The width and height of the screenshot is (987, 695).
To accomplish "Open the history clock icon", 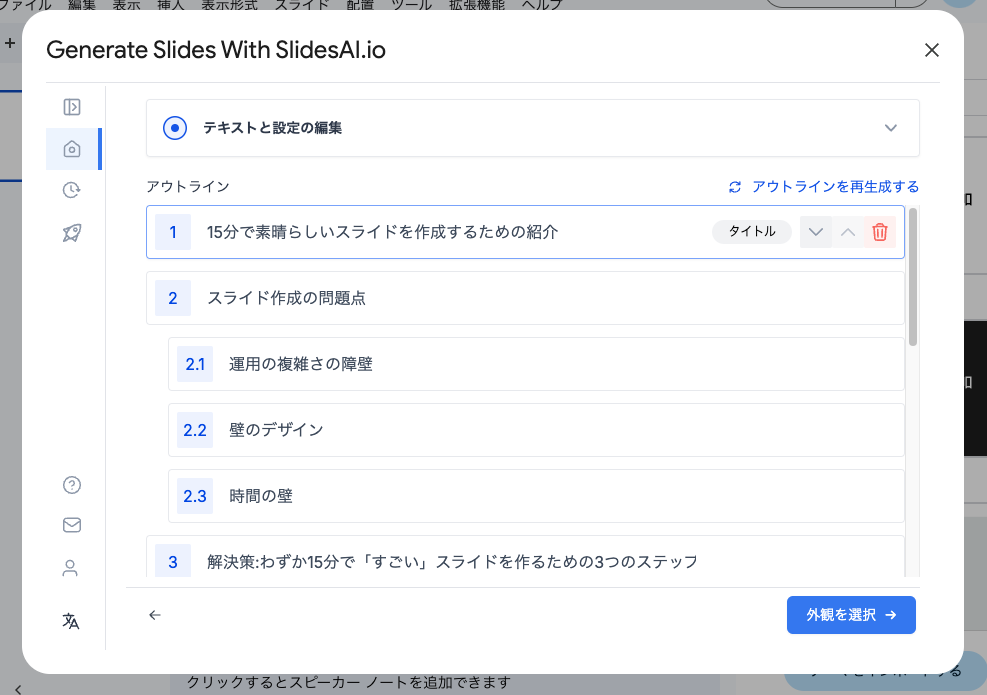I will click(71, 190).
